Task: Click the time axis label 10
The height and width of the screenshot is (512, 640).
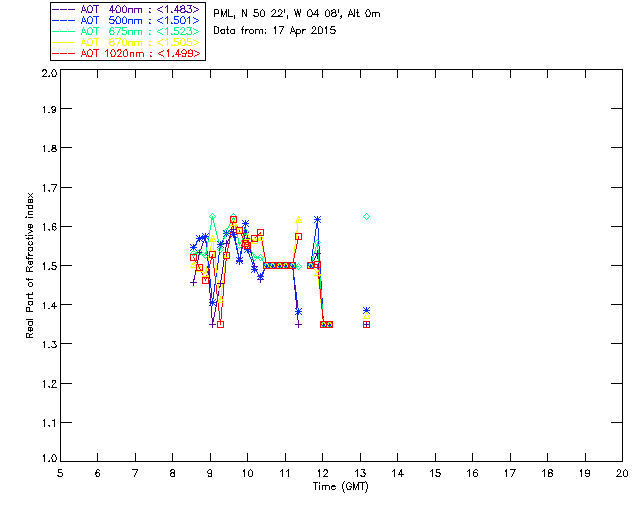Action: 247,473
